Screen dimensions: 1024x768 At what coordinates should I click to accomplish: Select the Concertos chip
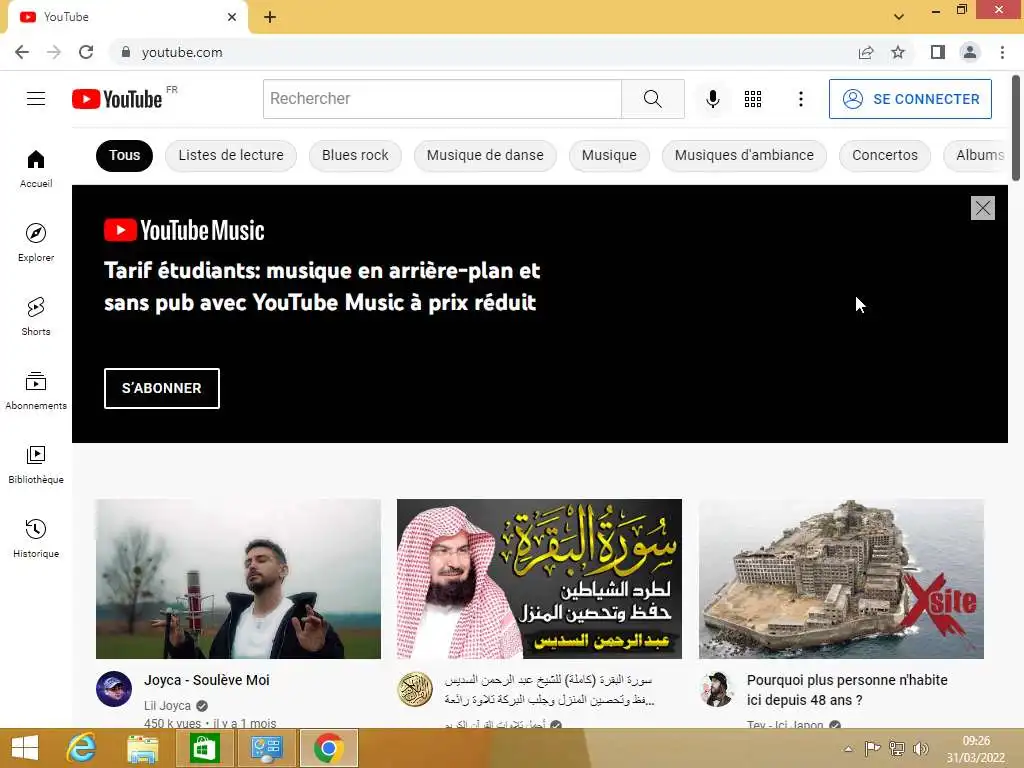click(x=884, y=155)
